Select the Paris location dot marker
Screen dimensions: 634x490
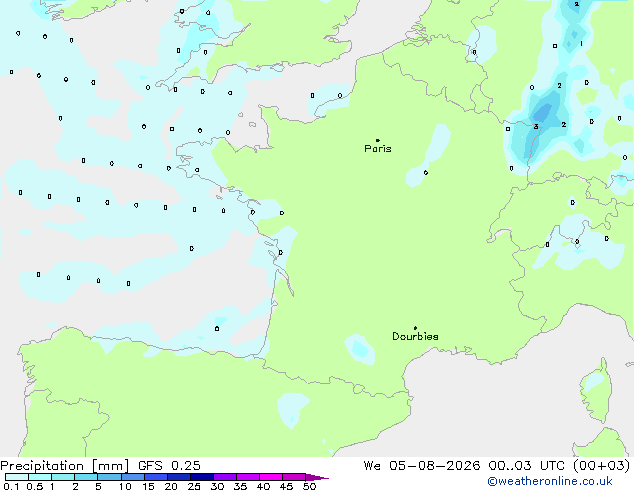click(378, 140)
